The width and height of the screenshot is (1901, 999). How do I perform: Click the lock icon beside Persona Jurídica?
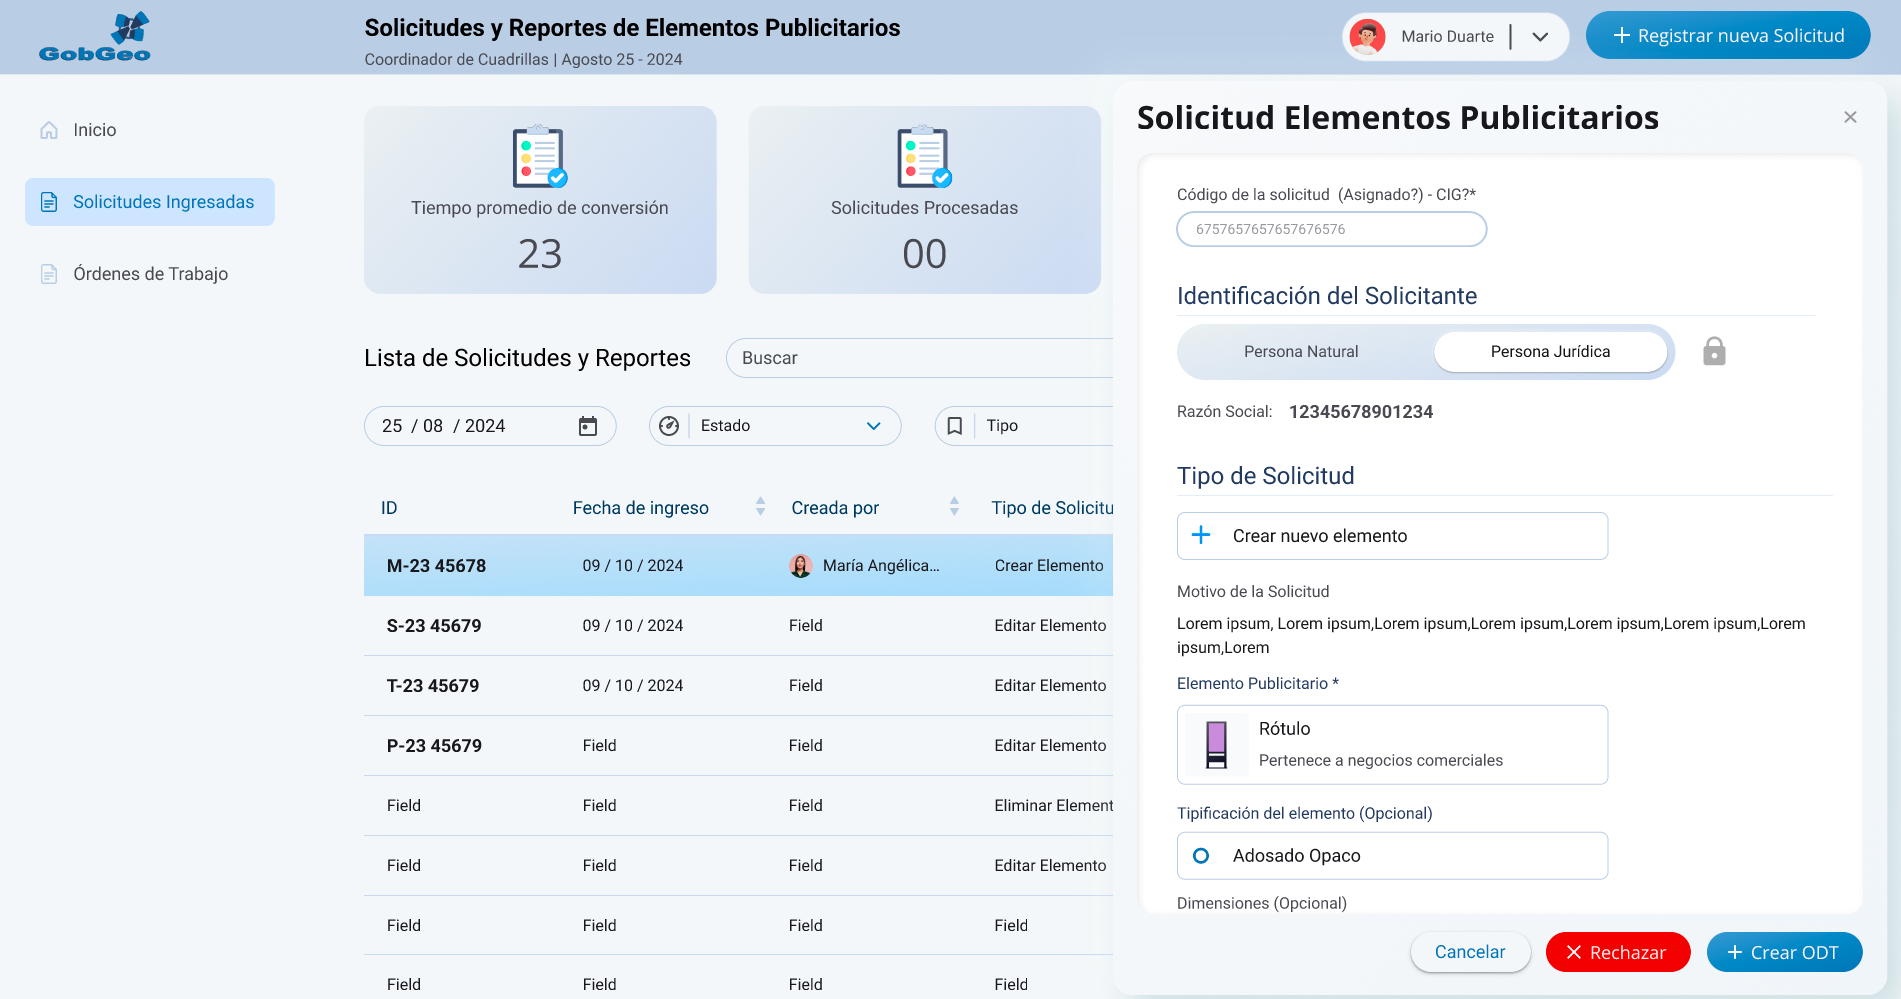(x=1714, y=352)
